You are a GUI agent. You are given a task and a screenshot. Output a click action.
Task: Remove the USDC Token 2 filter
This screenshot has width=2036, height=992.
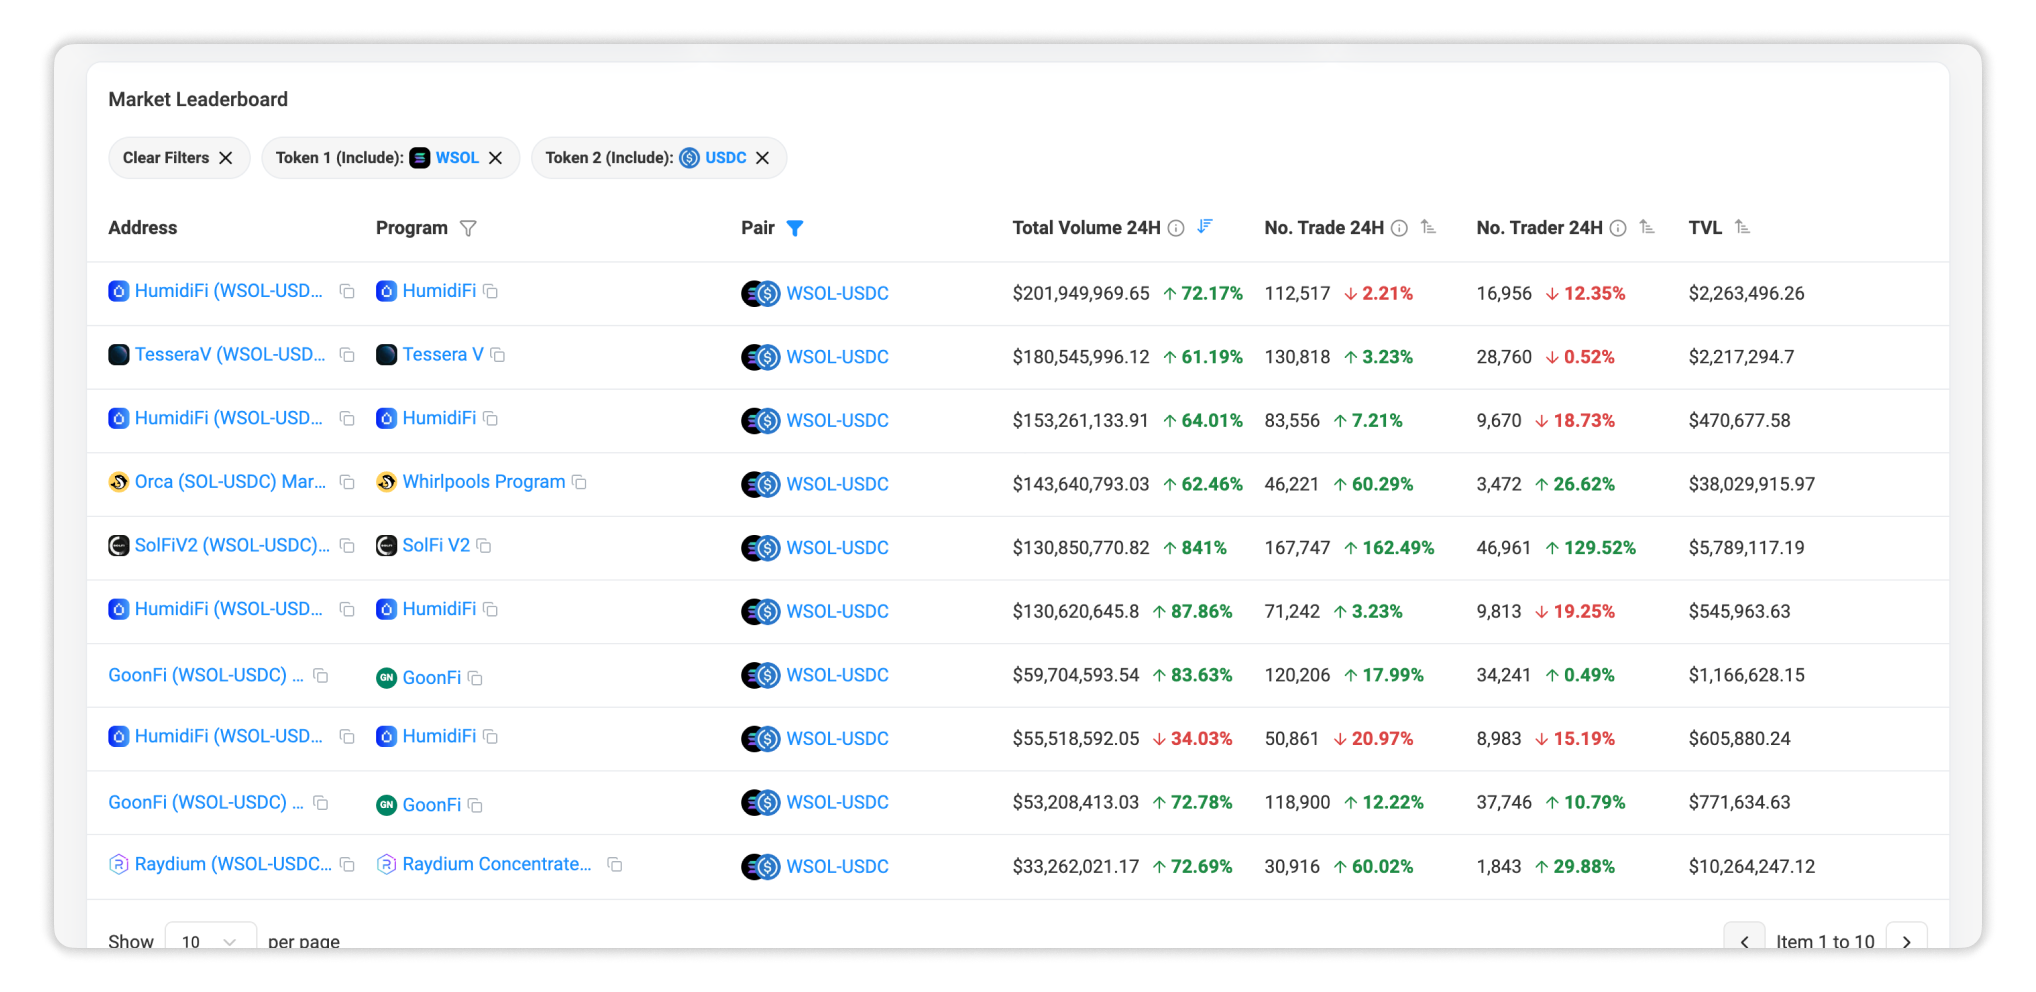pyautogui.click(x=763, y=158)
